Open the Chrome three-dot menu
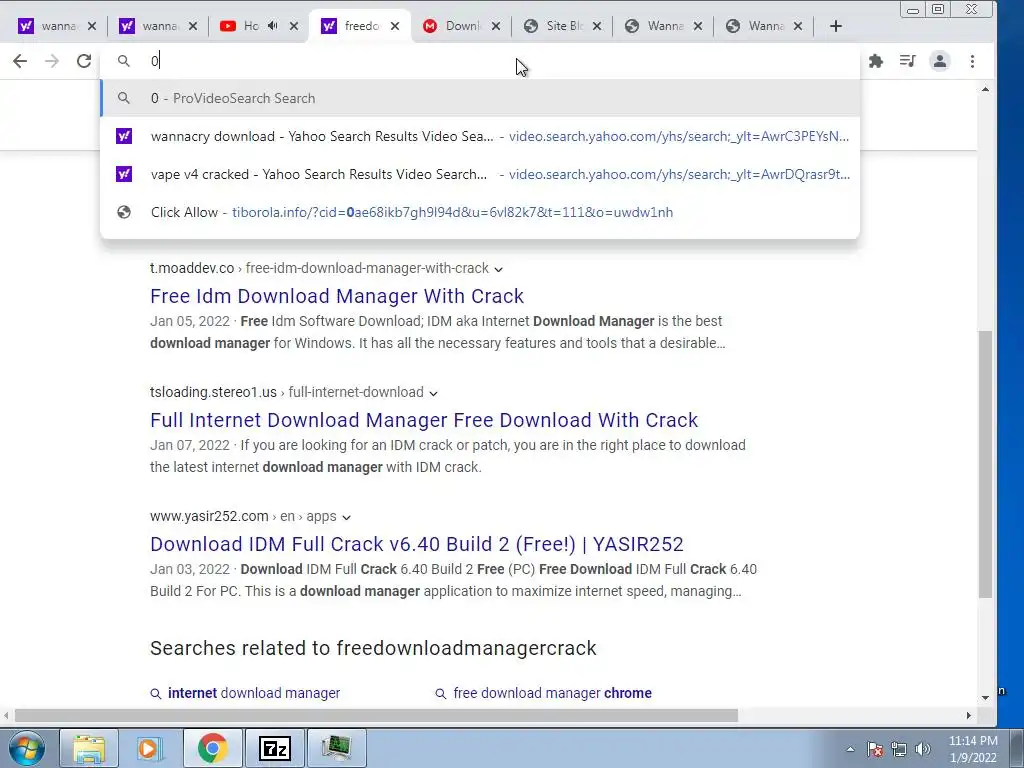Image resolution: width=1024 pixels, height=768 pixels. click(x=972, y=61)
